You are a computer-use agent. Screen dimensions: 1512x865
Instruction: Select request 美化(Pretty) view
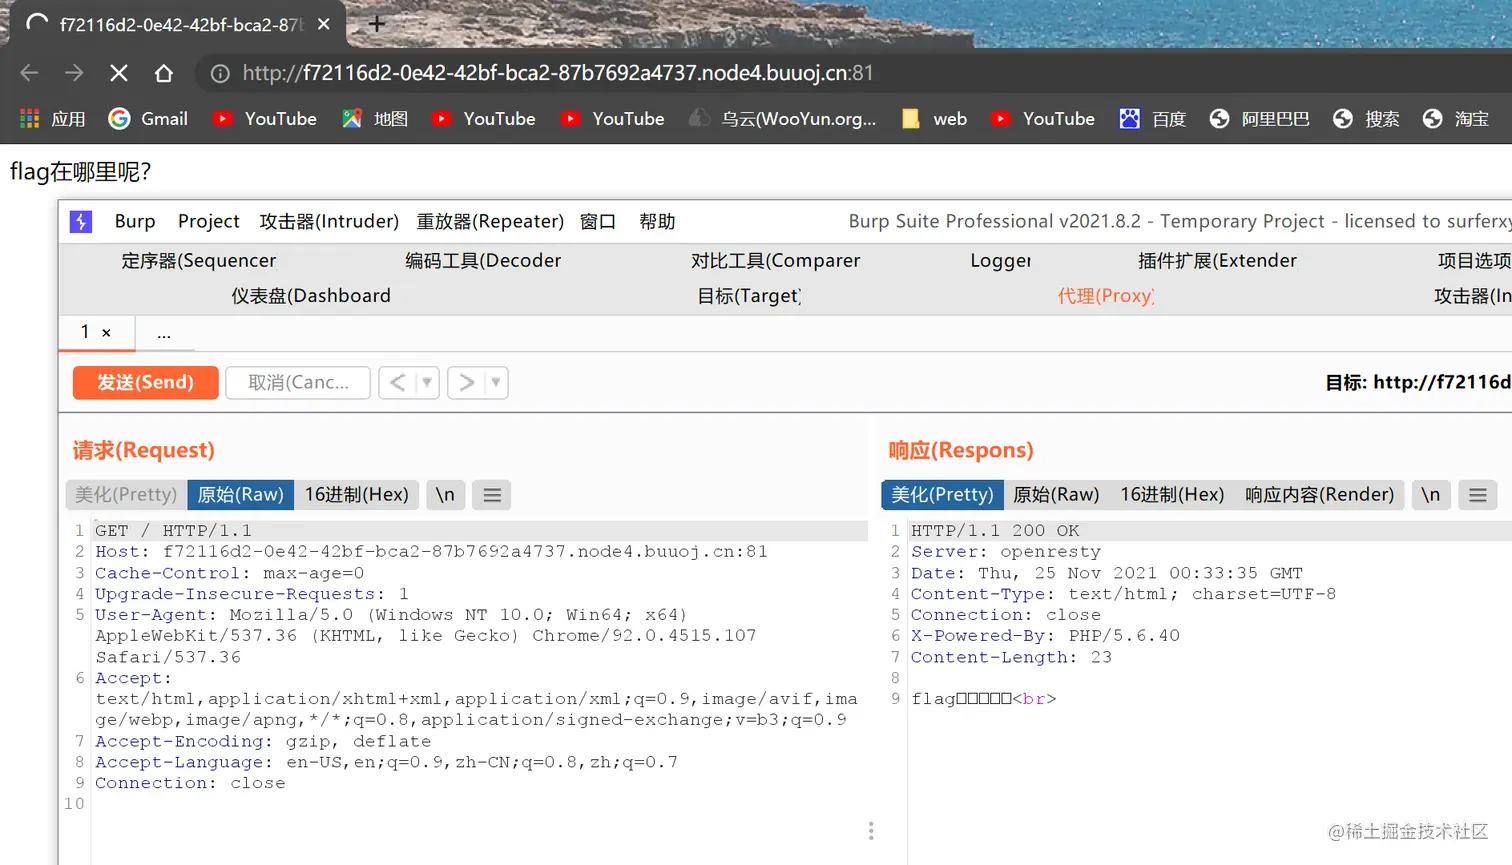pyautogui.click(x=126, y=495)
